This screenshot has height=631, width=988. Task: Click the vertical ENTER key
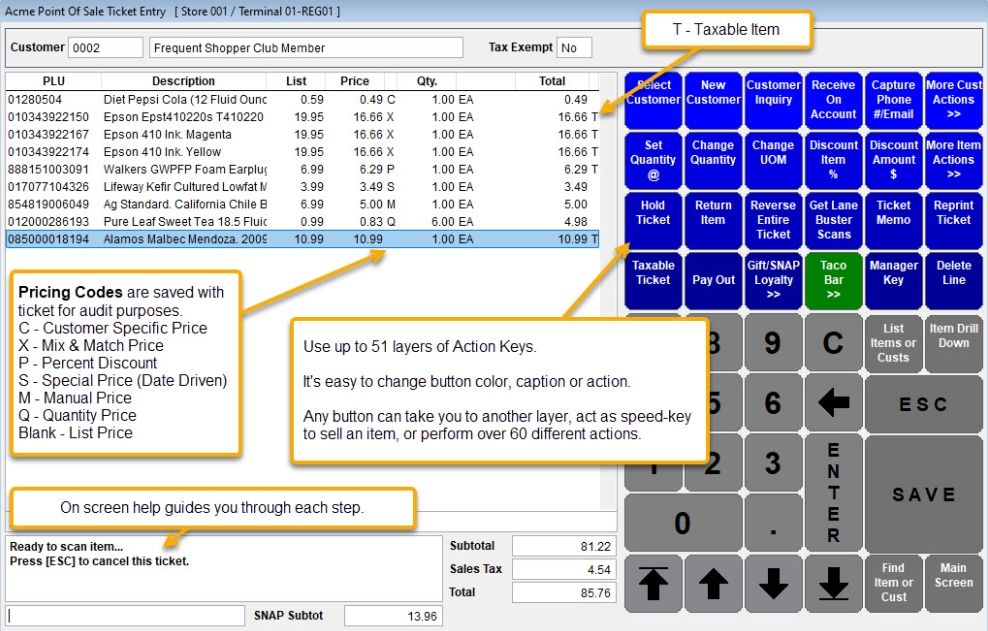833,493
